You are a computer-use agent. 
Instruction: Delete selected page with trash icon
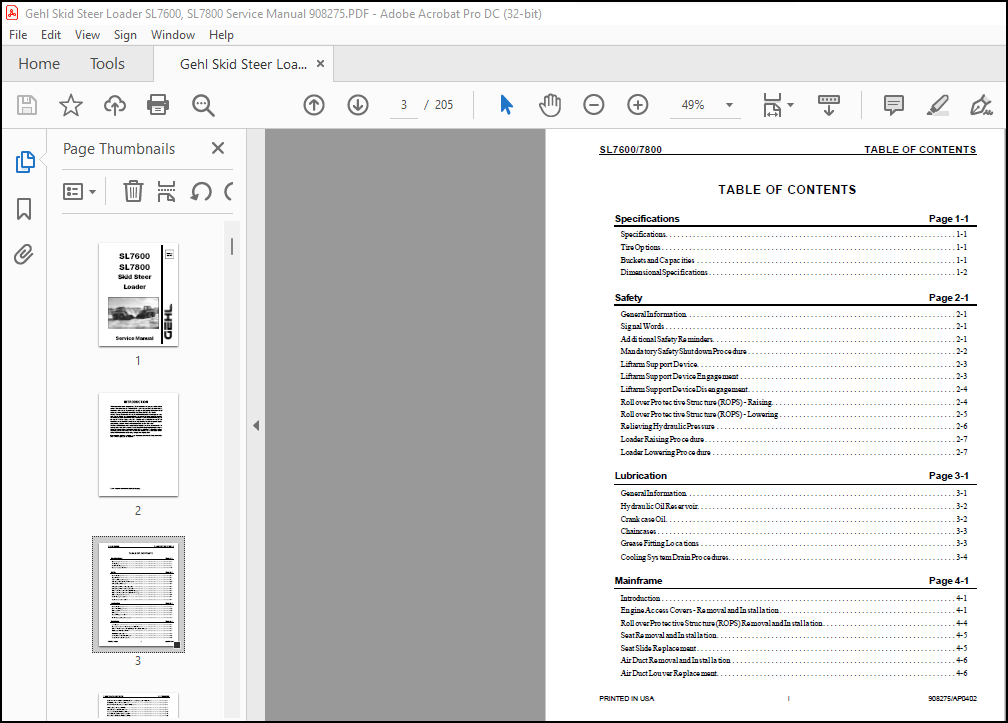(x=133, y=191)
